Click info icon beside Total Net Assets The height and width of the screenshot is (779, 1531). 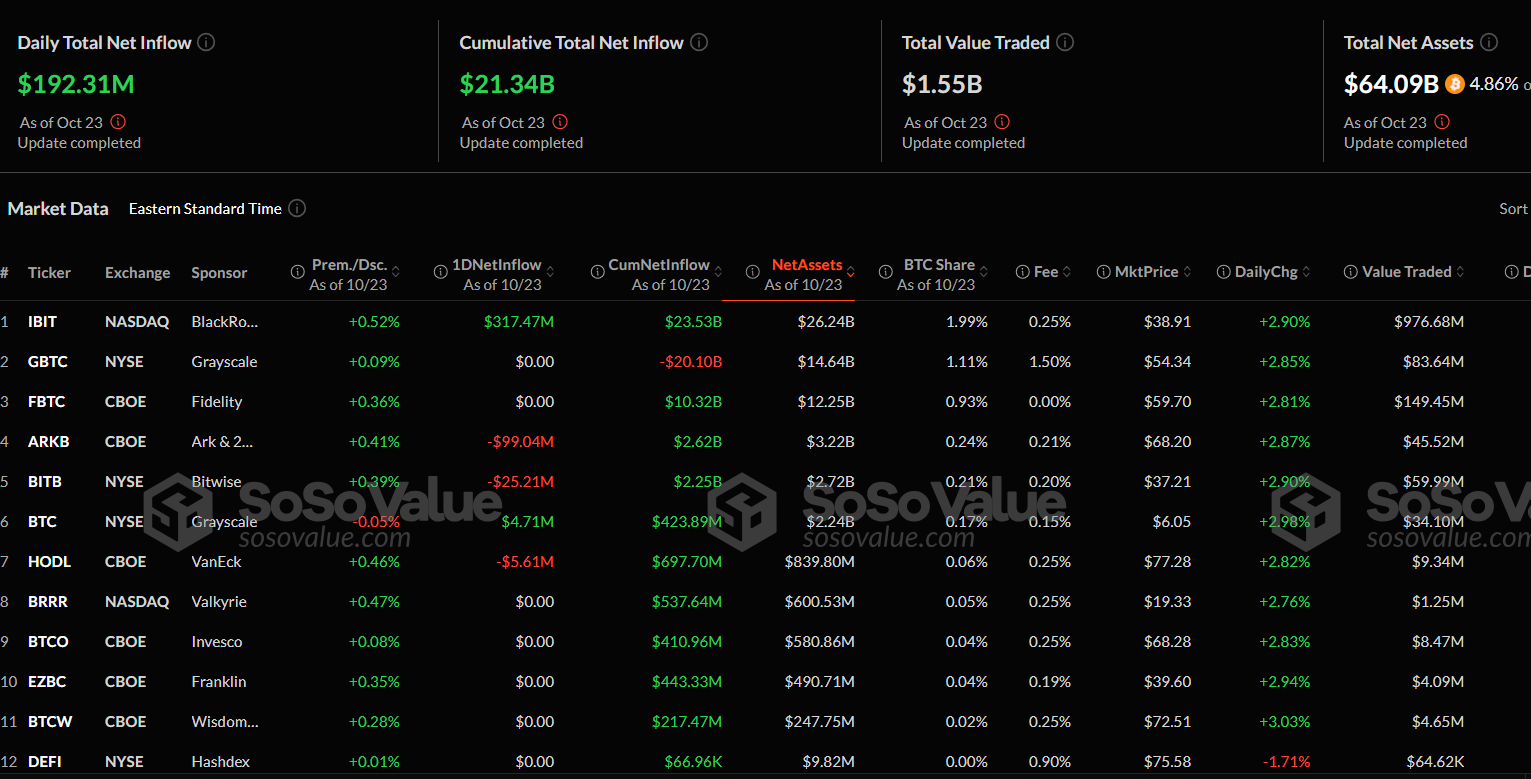pyautogui.click(x=1489, y=42)
